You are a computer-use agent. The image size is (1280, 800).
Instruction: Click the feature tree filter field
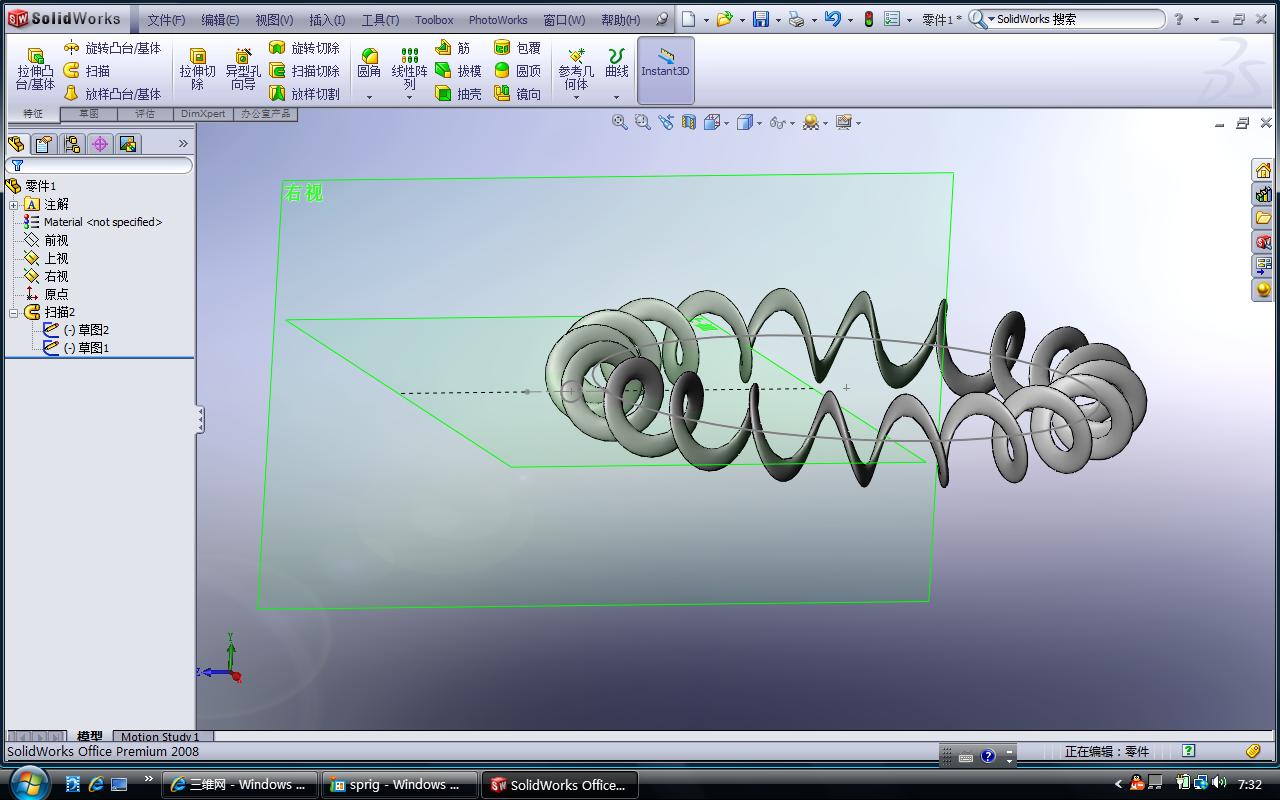tap(99, 165)
